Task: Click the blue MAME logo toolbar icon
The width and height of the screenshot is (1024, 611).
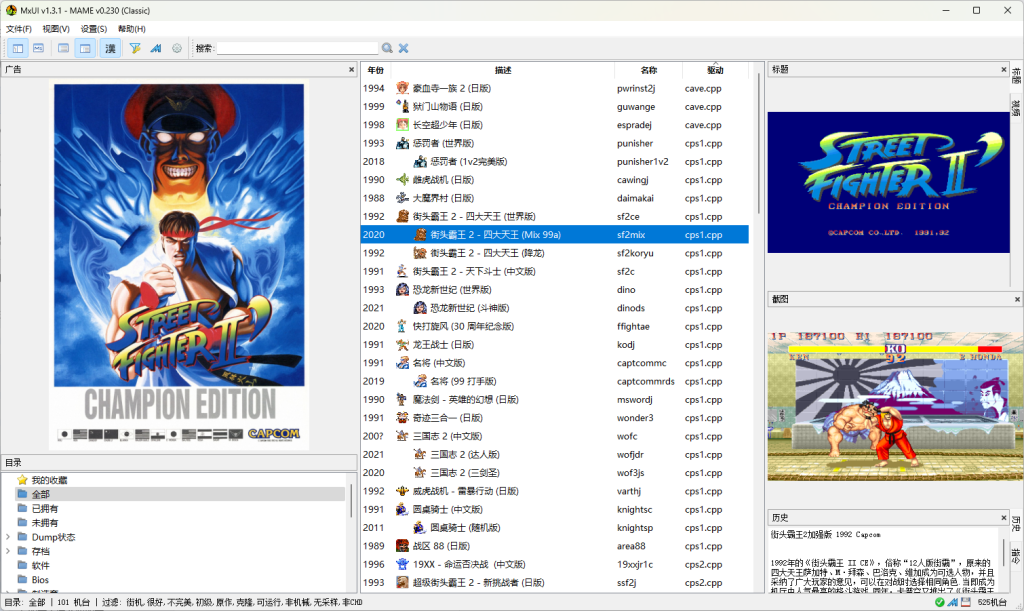Action: coord(156,48)
